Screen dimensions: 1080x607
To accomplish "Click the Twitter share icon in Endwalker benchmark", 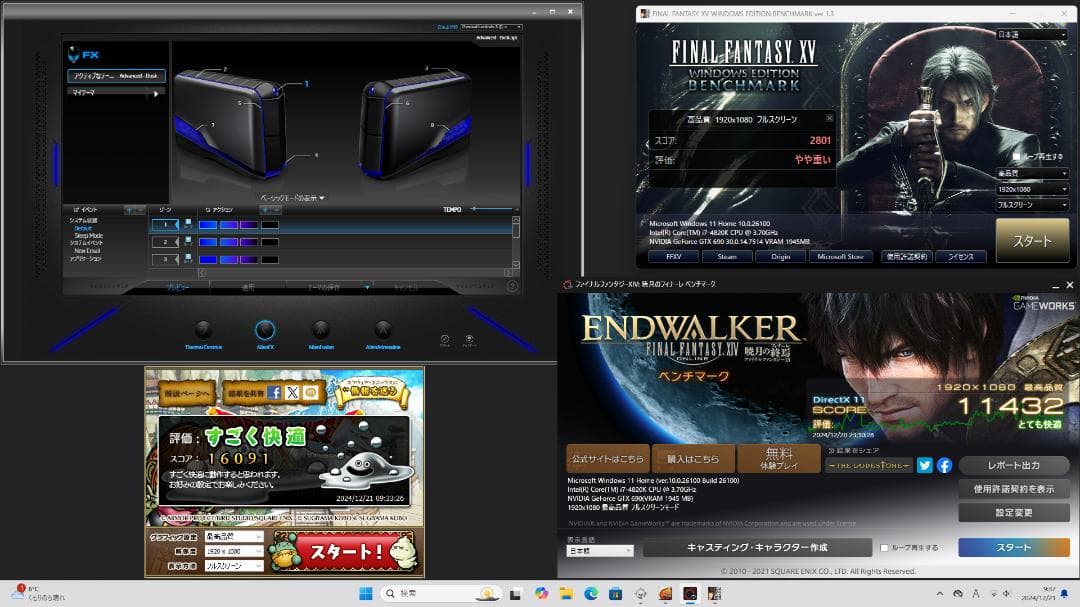I will pos(925,465).
